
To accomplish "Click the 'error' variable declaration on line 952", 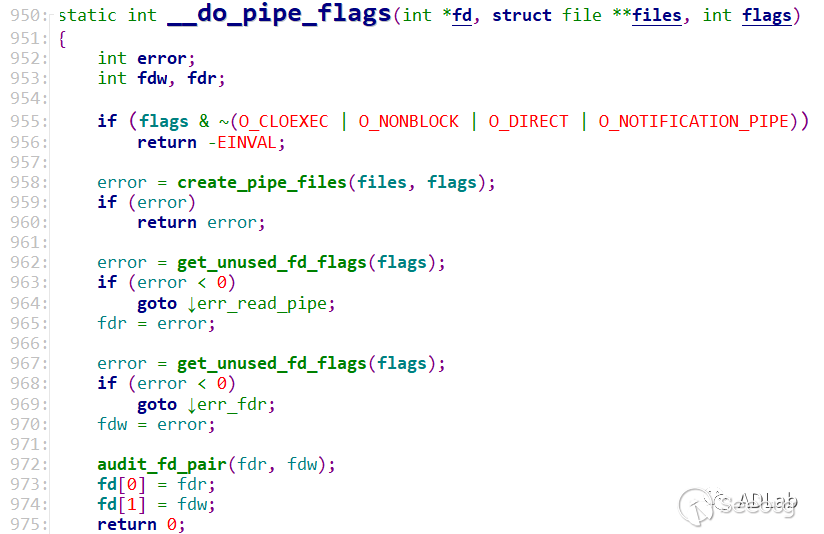I will point(162,58).
